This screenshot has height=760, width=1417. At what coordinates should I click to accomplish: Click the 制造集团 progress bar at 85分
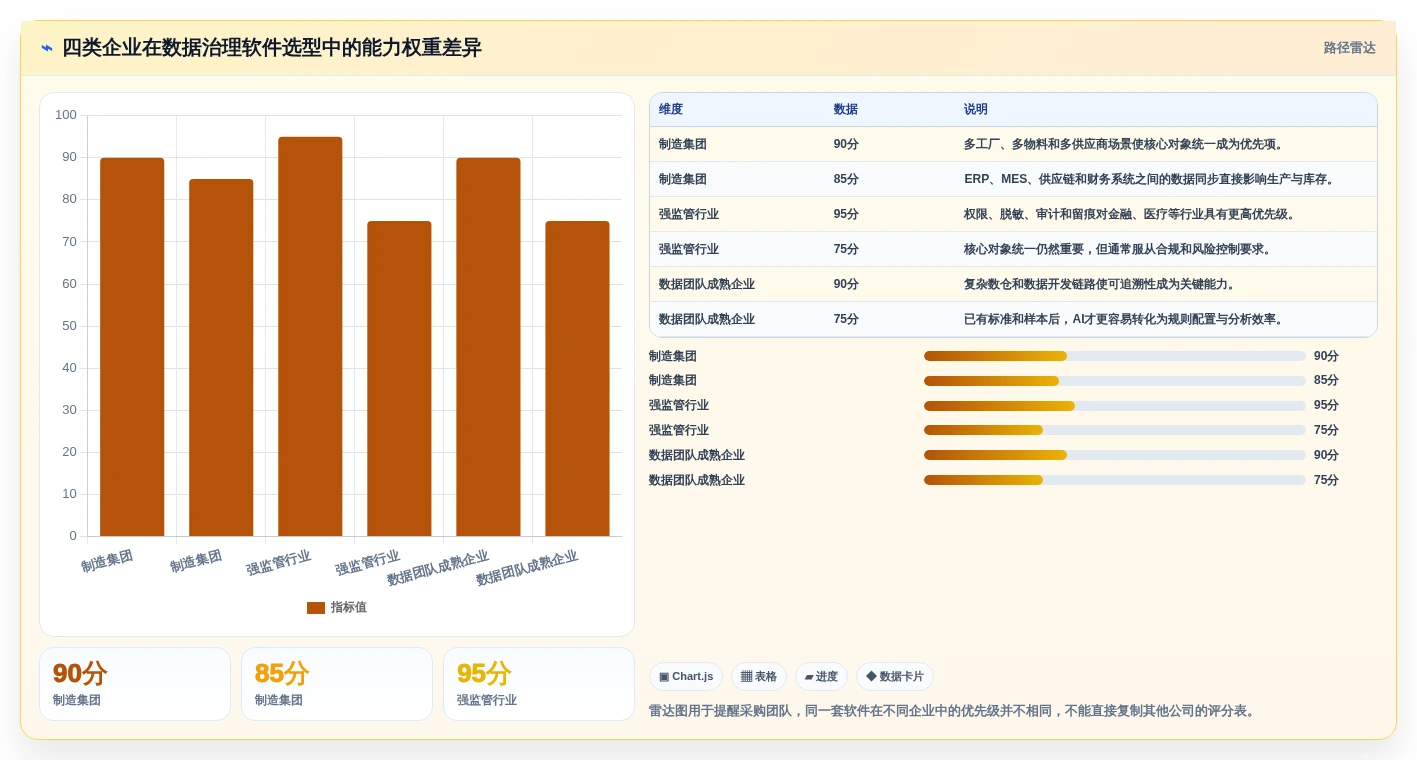click(x=1115, y=381)
